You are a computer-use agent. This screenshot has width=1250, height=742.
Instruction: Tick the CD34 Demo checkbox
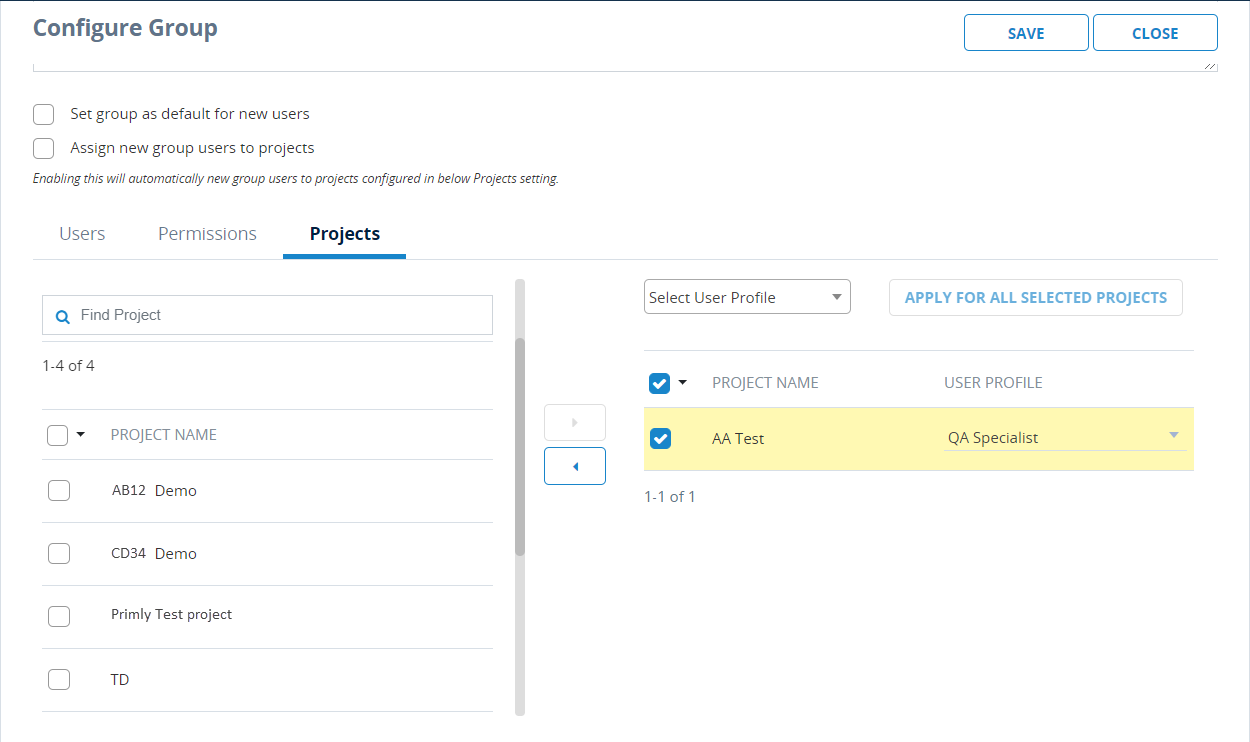tap(59, 553)
